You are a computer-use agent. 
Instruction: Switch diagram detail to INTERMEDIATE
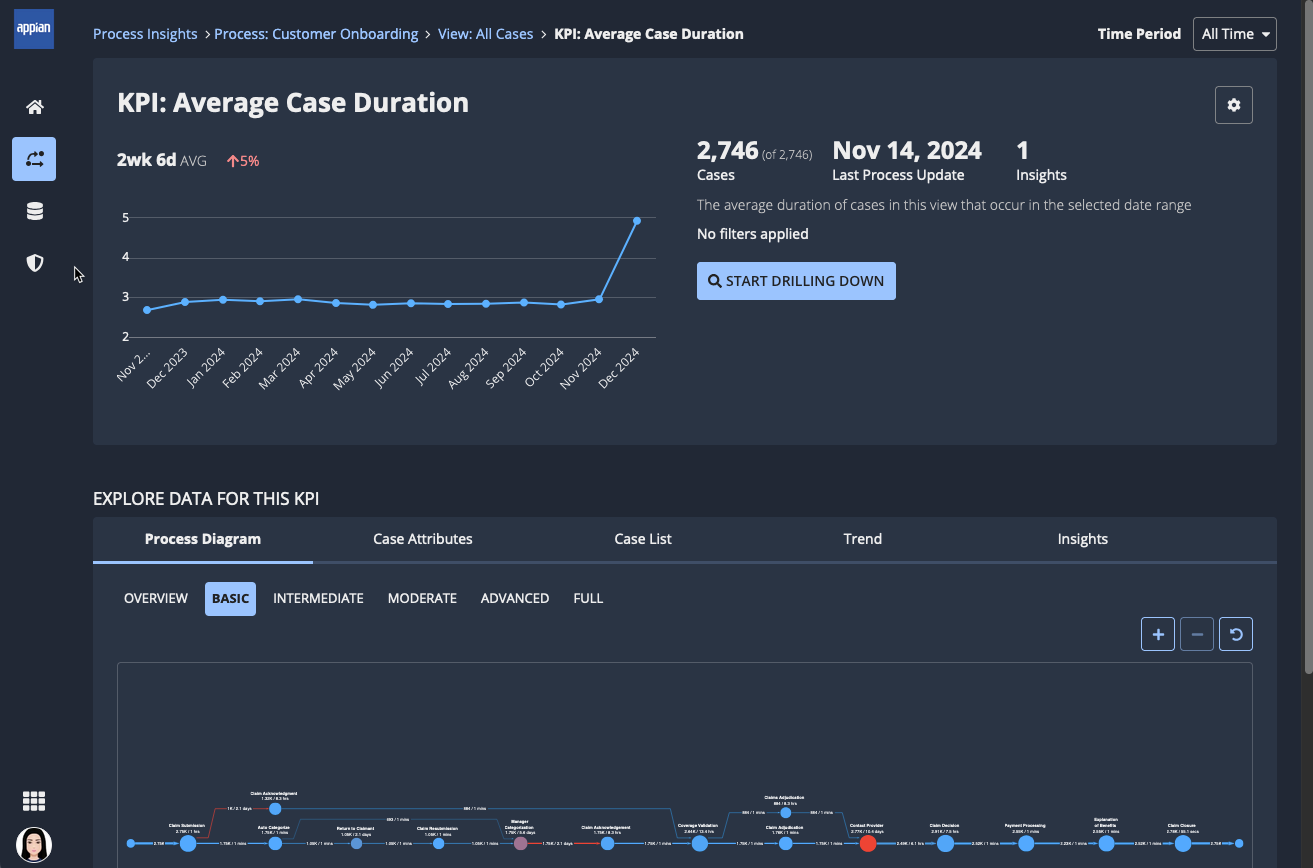click(318, 598)
